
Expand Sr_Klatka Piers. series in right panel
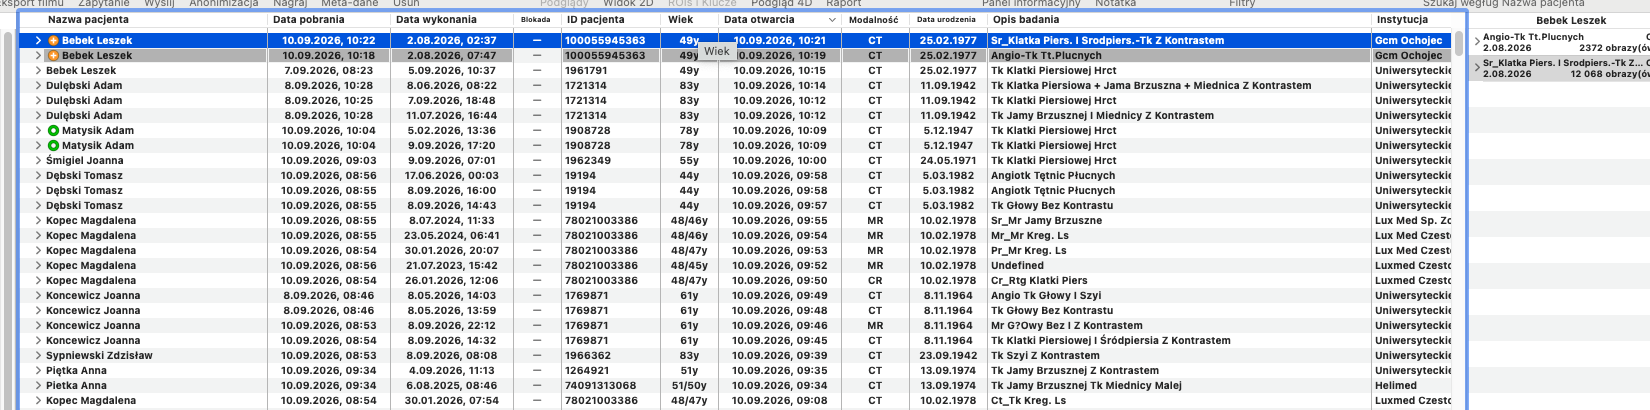point(1477,68)
